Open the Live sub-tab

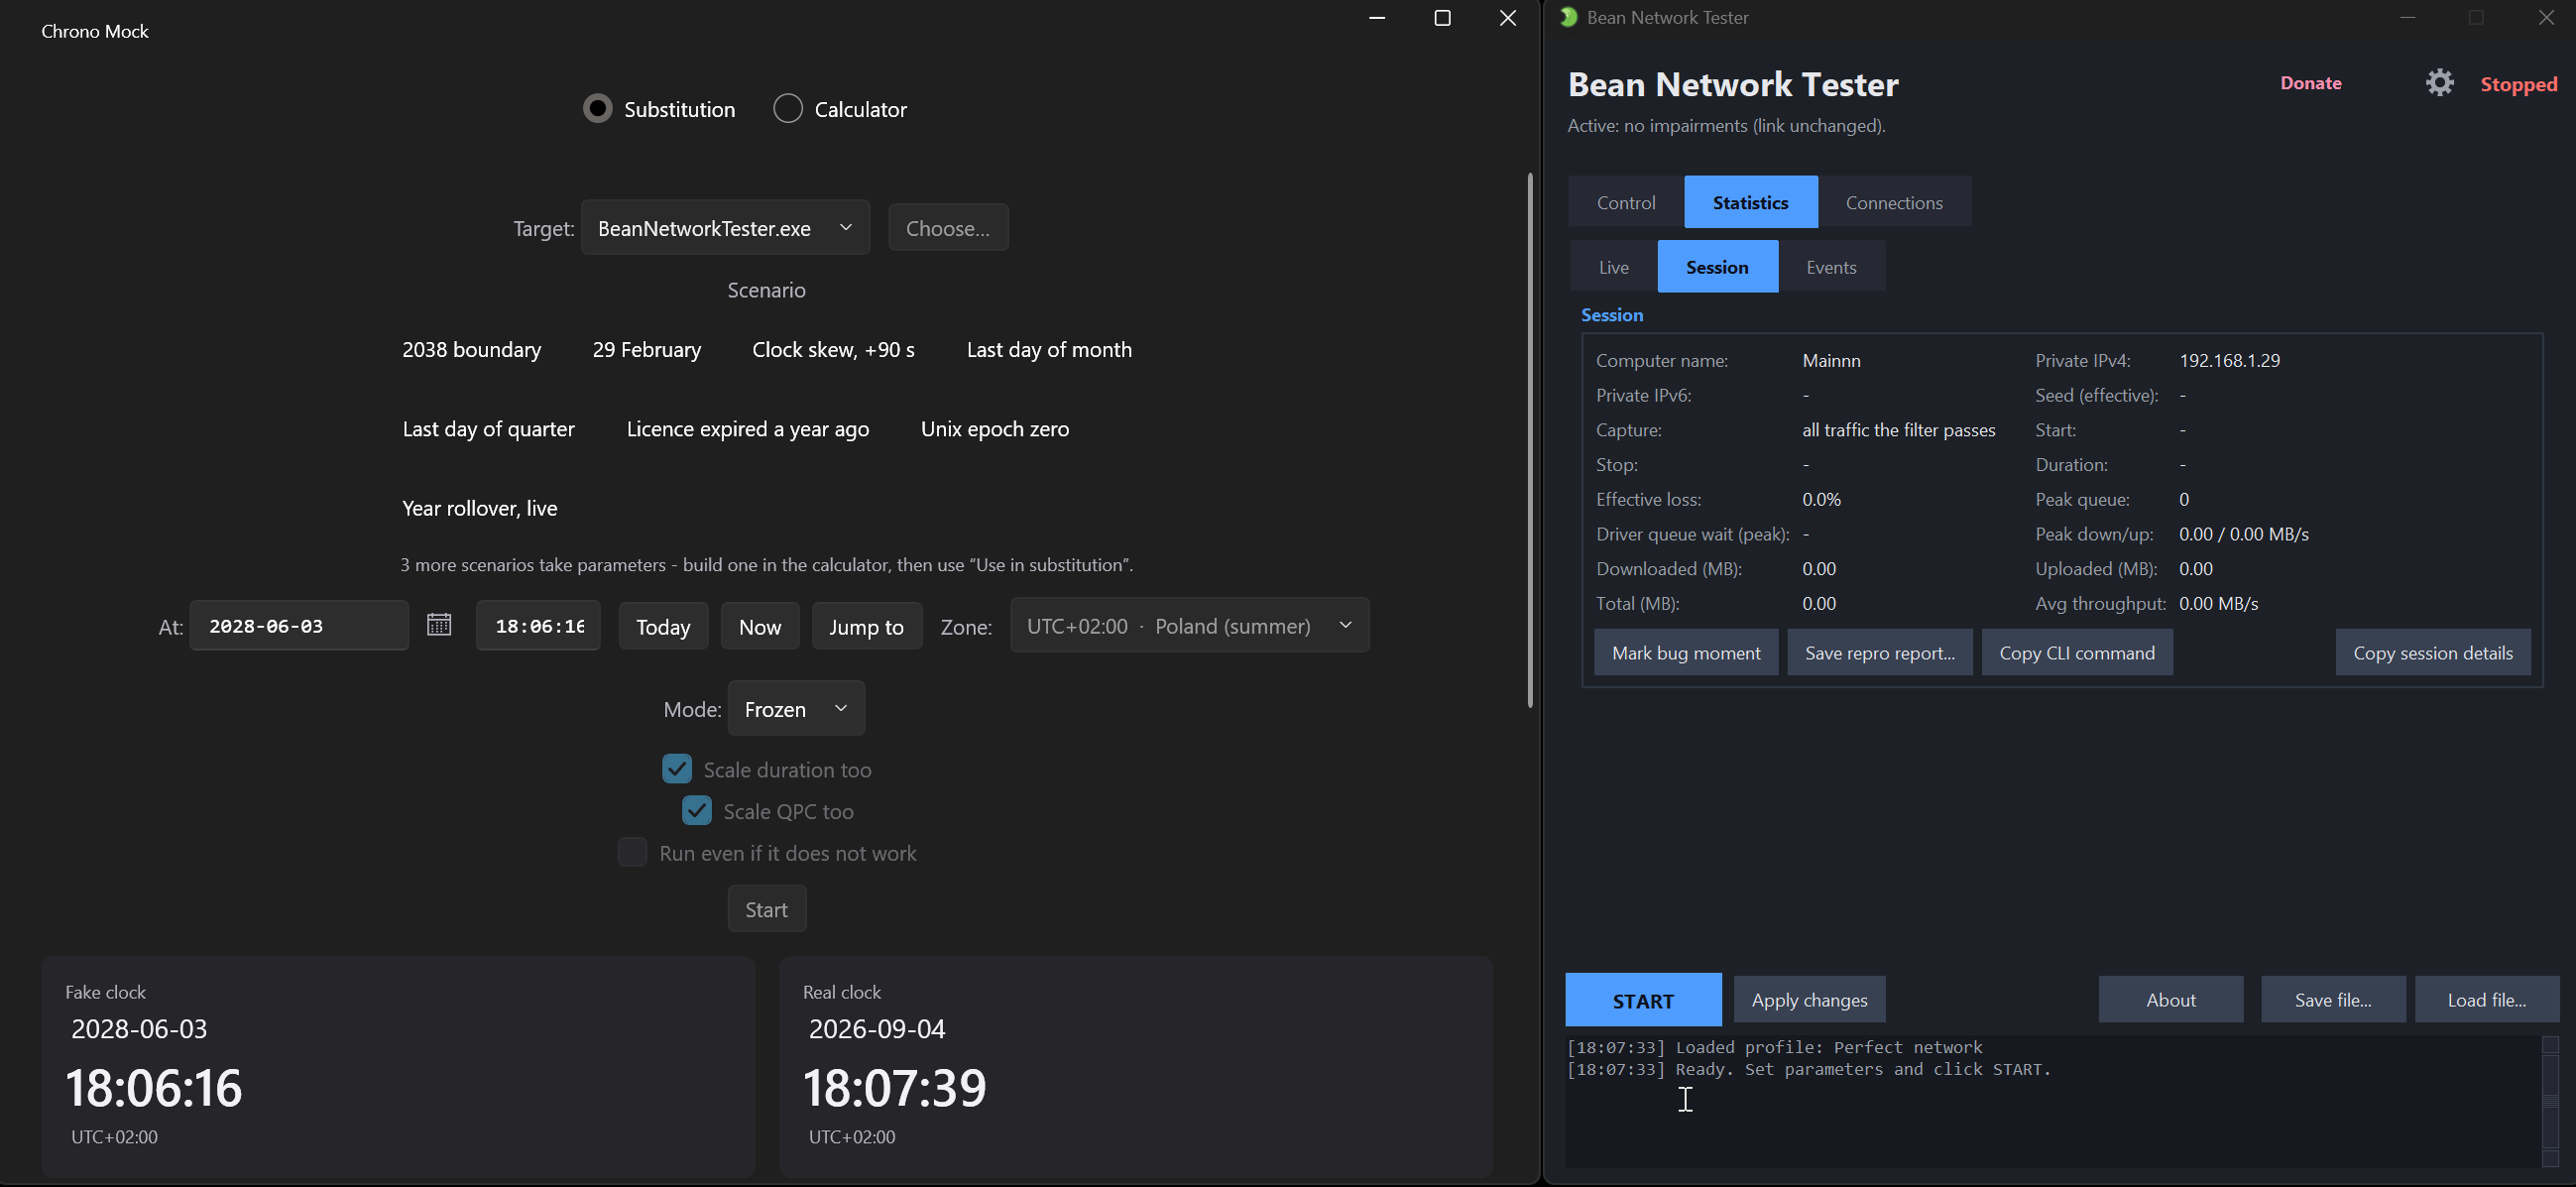pos(1613,267)
